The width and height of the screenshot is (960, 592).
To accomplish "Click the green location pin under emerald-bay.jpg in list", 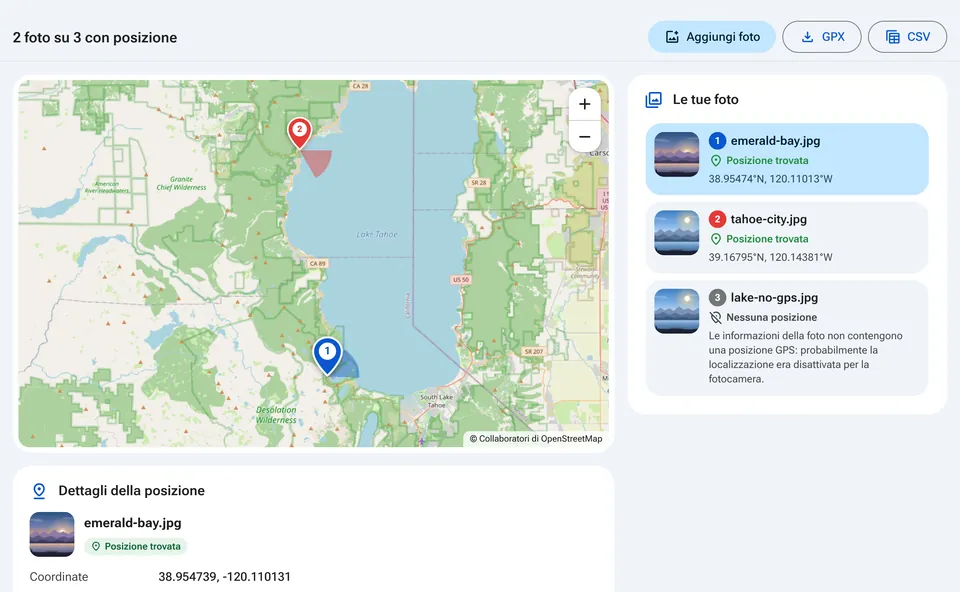I will click(x=716, y=160).
